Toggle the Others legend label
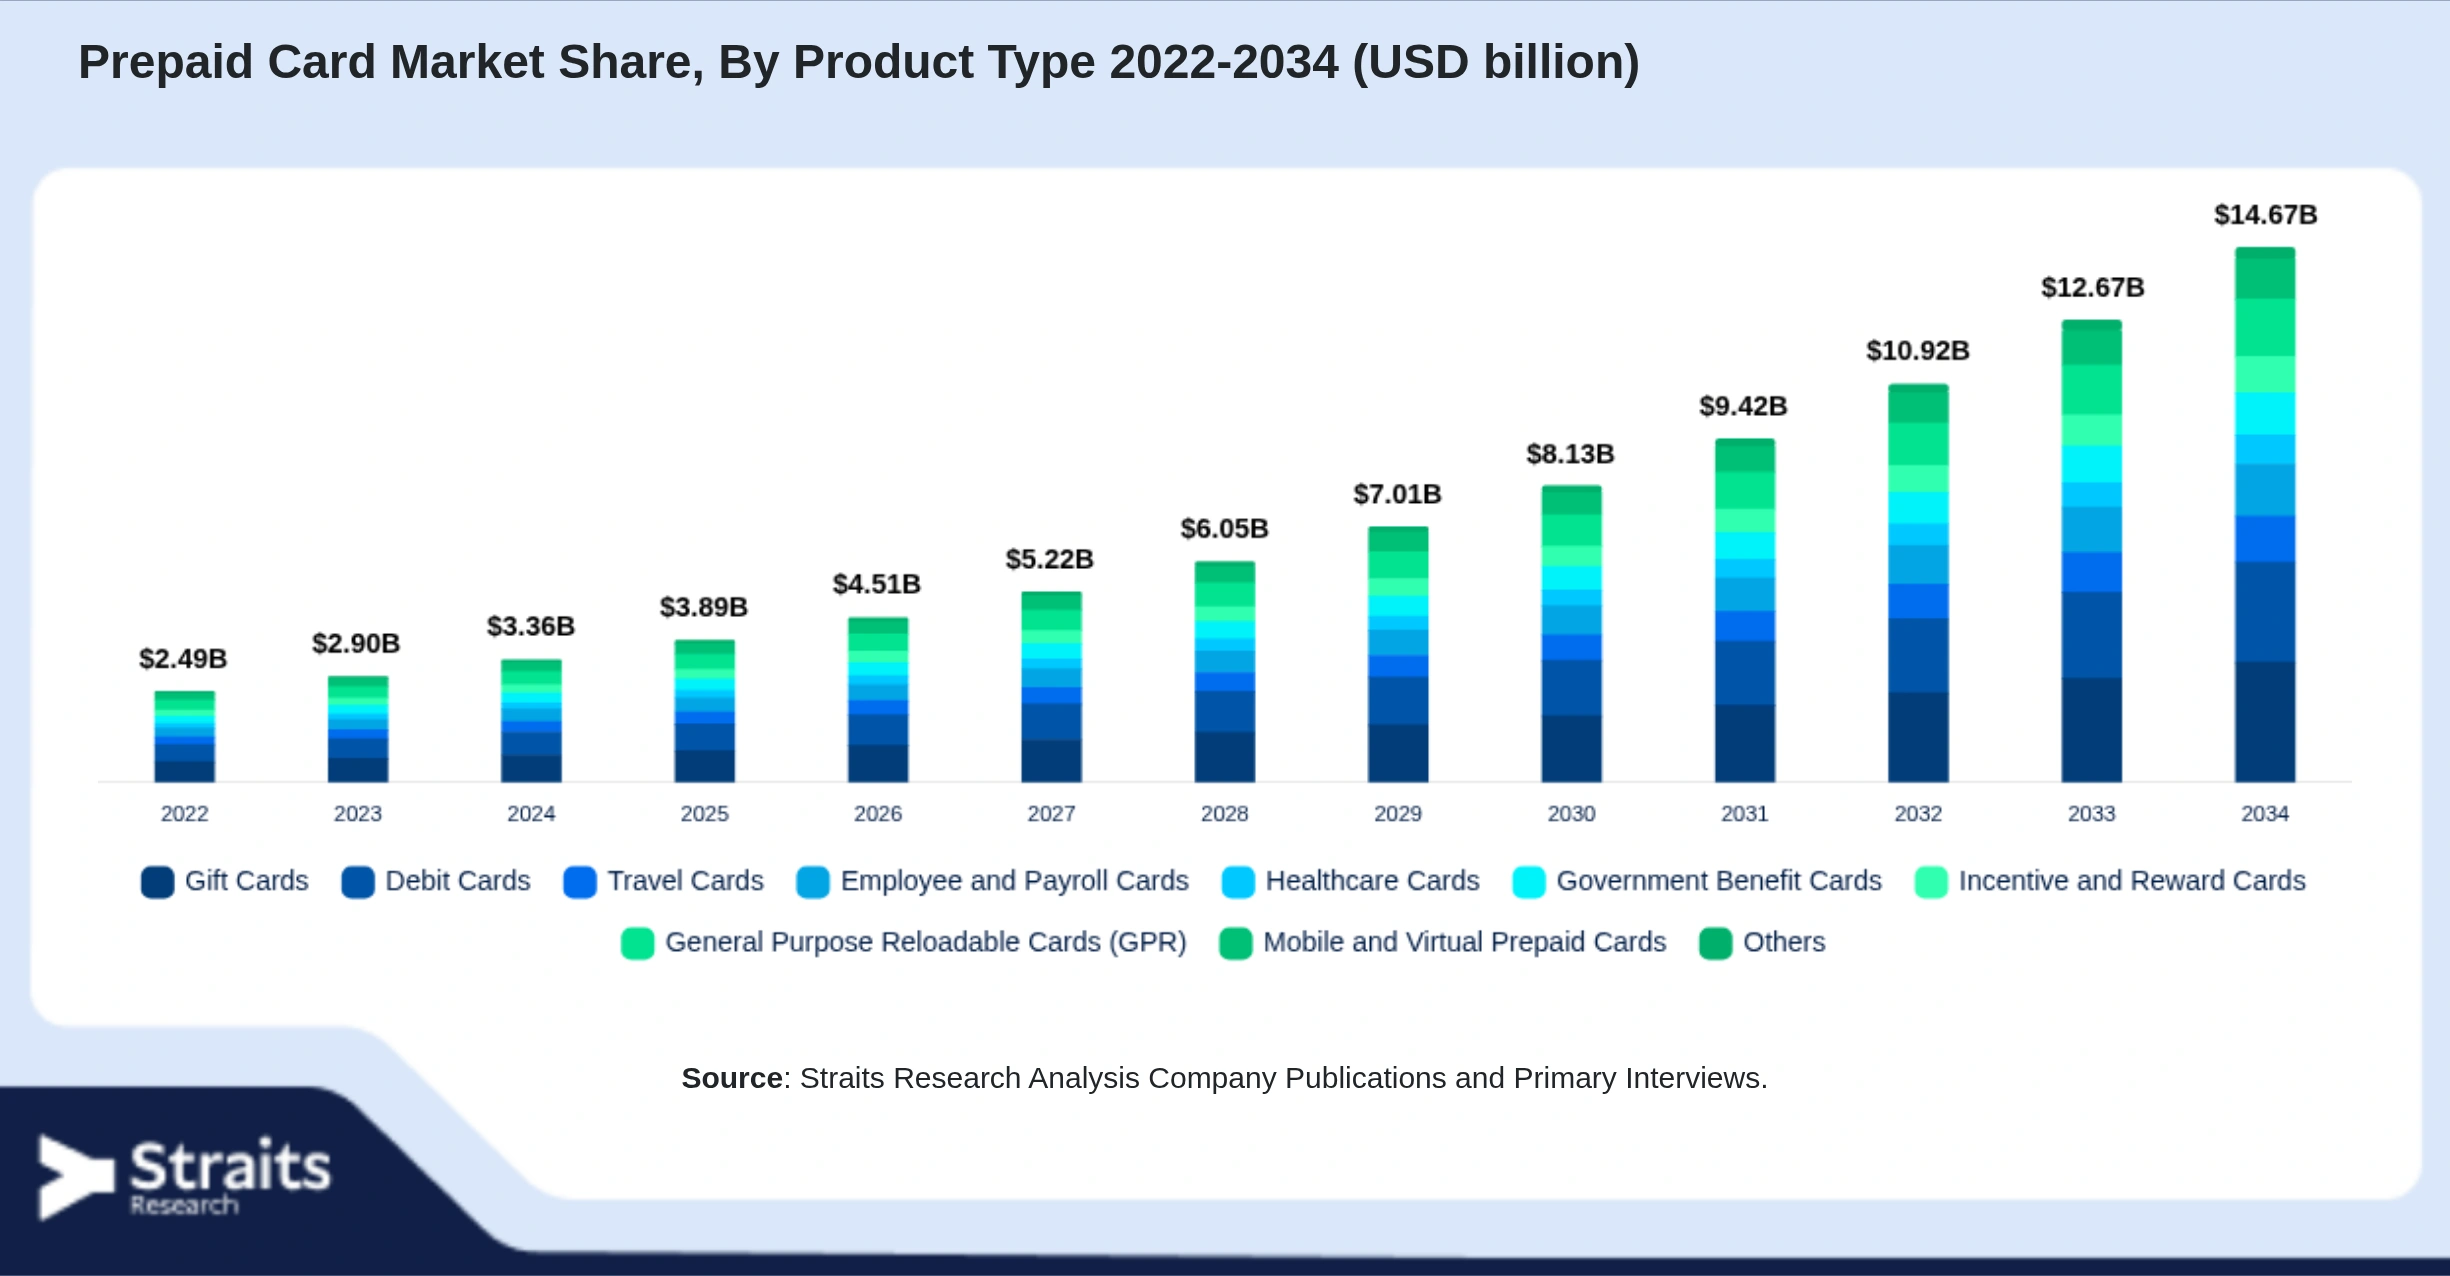2450x1276 pixels. tap(1784, 942)
